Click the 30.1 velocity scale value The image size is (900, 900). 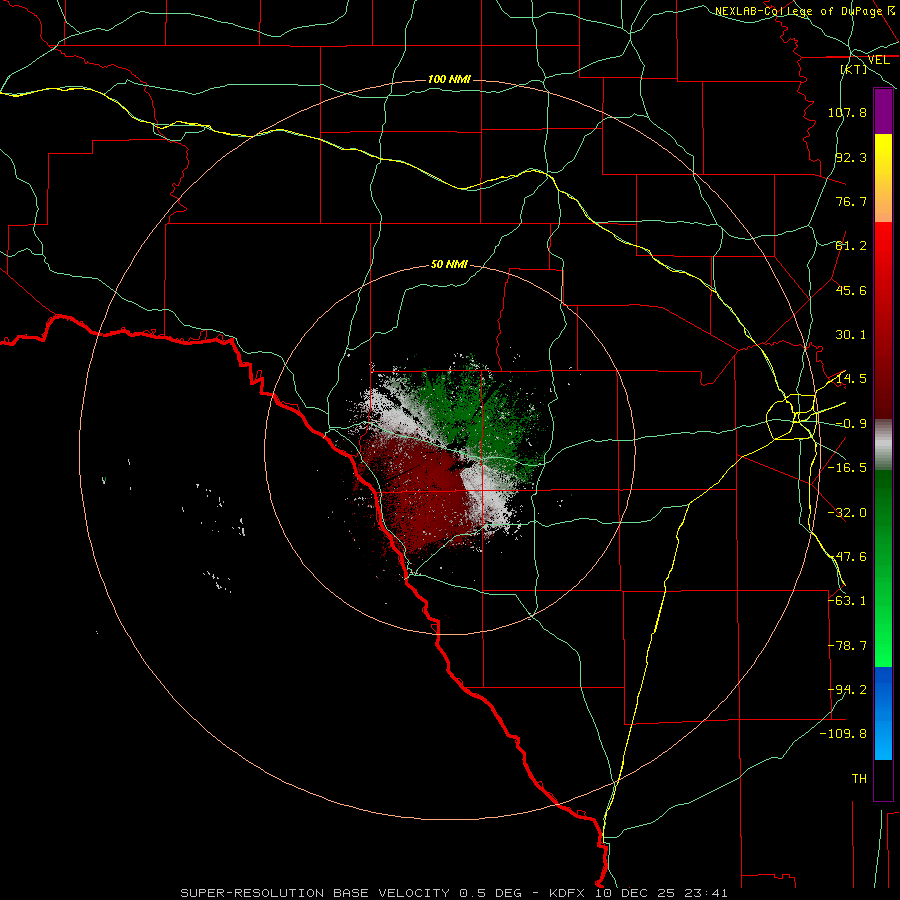click(851, 335)
